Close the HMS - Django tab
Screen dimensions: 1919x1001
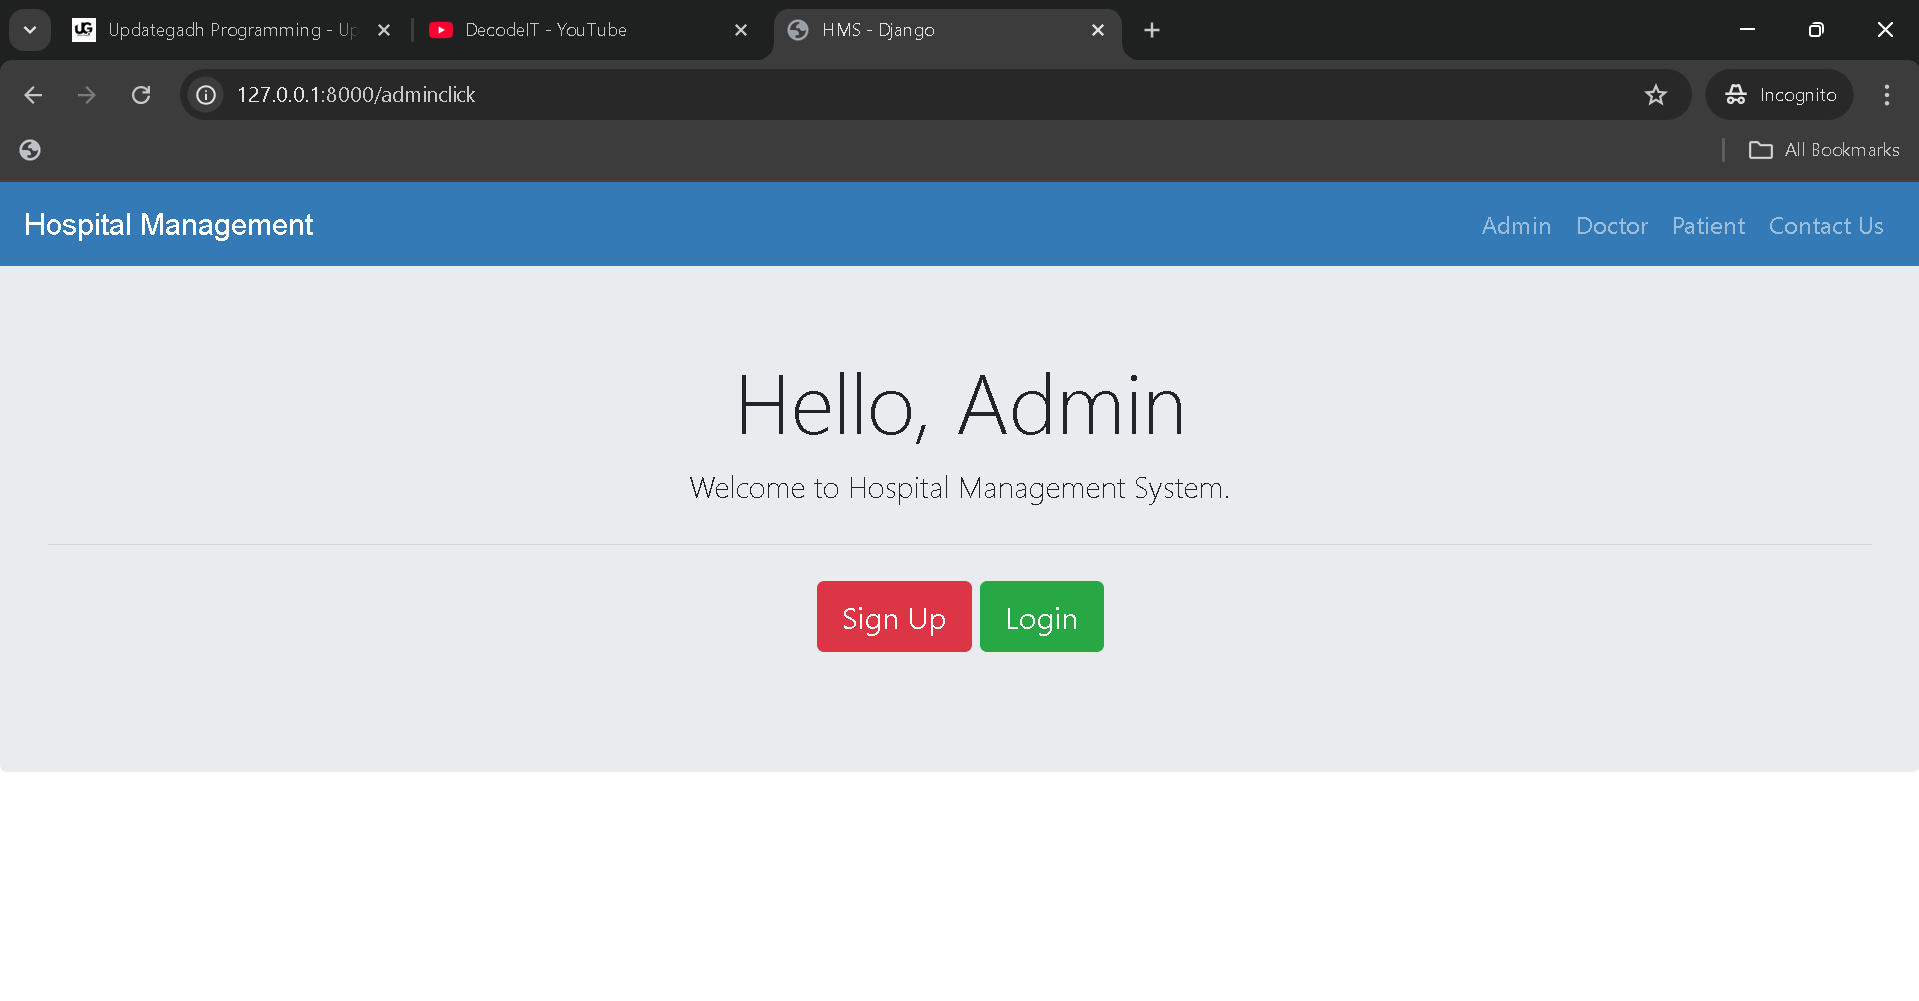pos(1098,30)
